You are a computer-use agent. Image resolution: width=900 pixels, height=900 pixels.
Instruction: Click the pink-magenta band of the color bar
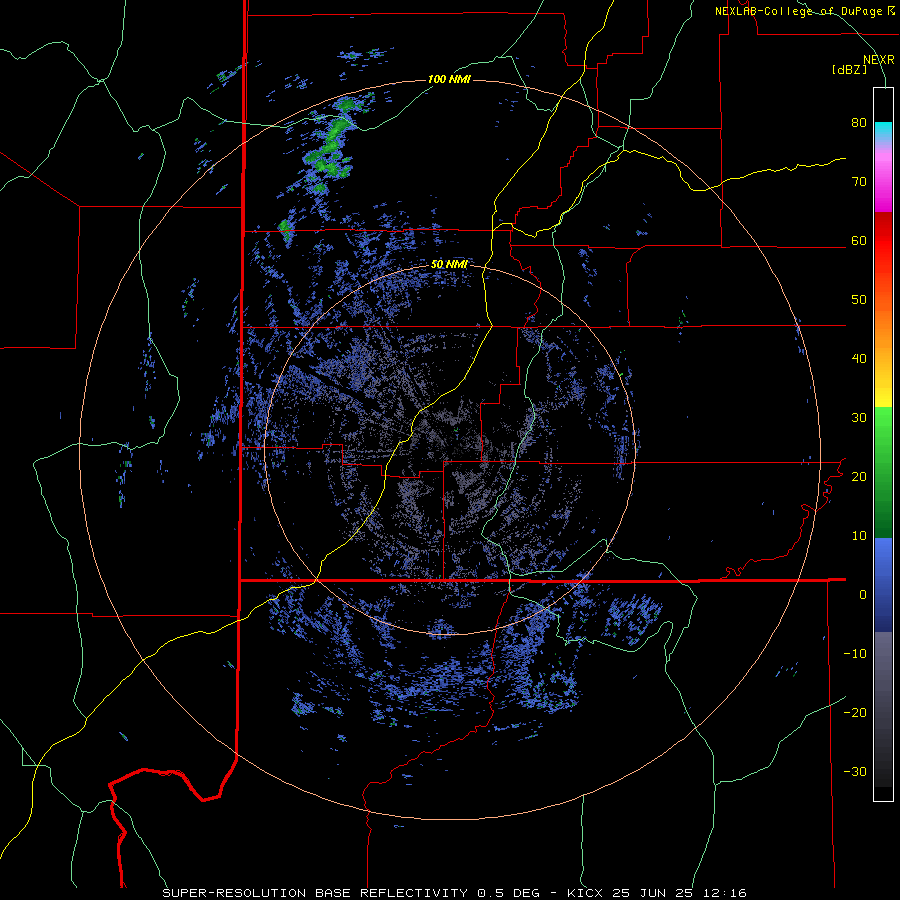883,178
